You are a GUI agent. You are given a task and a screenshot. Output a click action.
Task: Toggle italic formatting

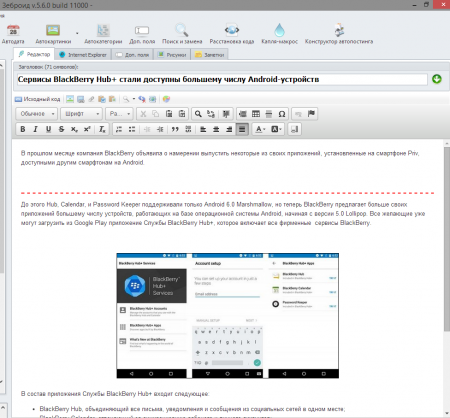tap(35, 129)
